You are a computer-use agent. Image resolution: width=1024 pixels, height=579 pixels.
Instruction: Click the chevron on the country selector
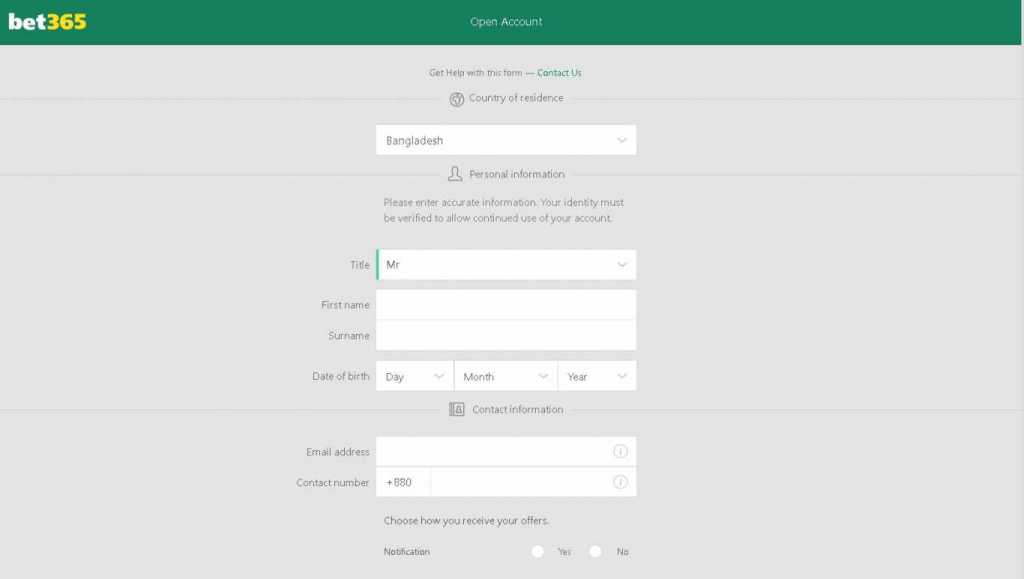coord(620,140)
